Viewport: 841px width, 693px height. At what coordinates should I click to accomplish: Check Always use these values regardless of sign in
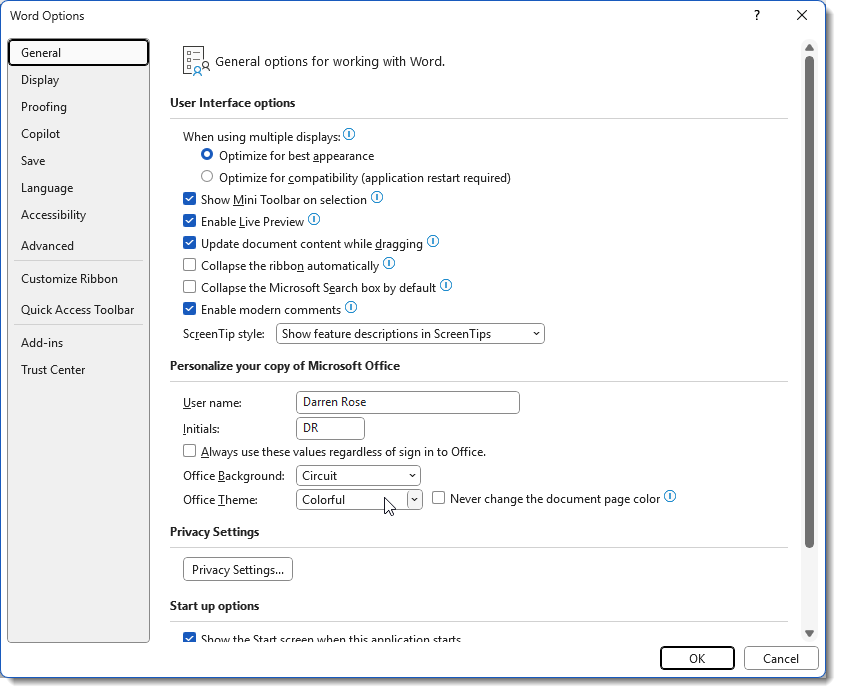[189, 451]
